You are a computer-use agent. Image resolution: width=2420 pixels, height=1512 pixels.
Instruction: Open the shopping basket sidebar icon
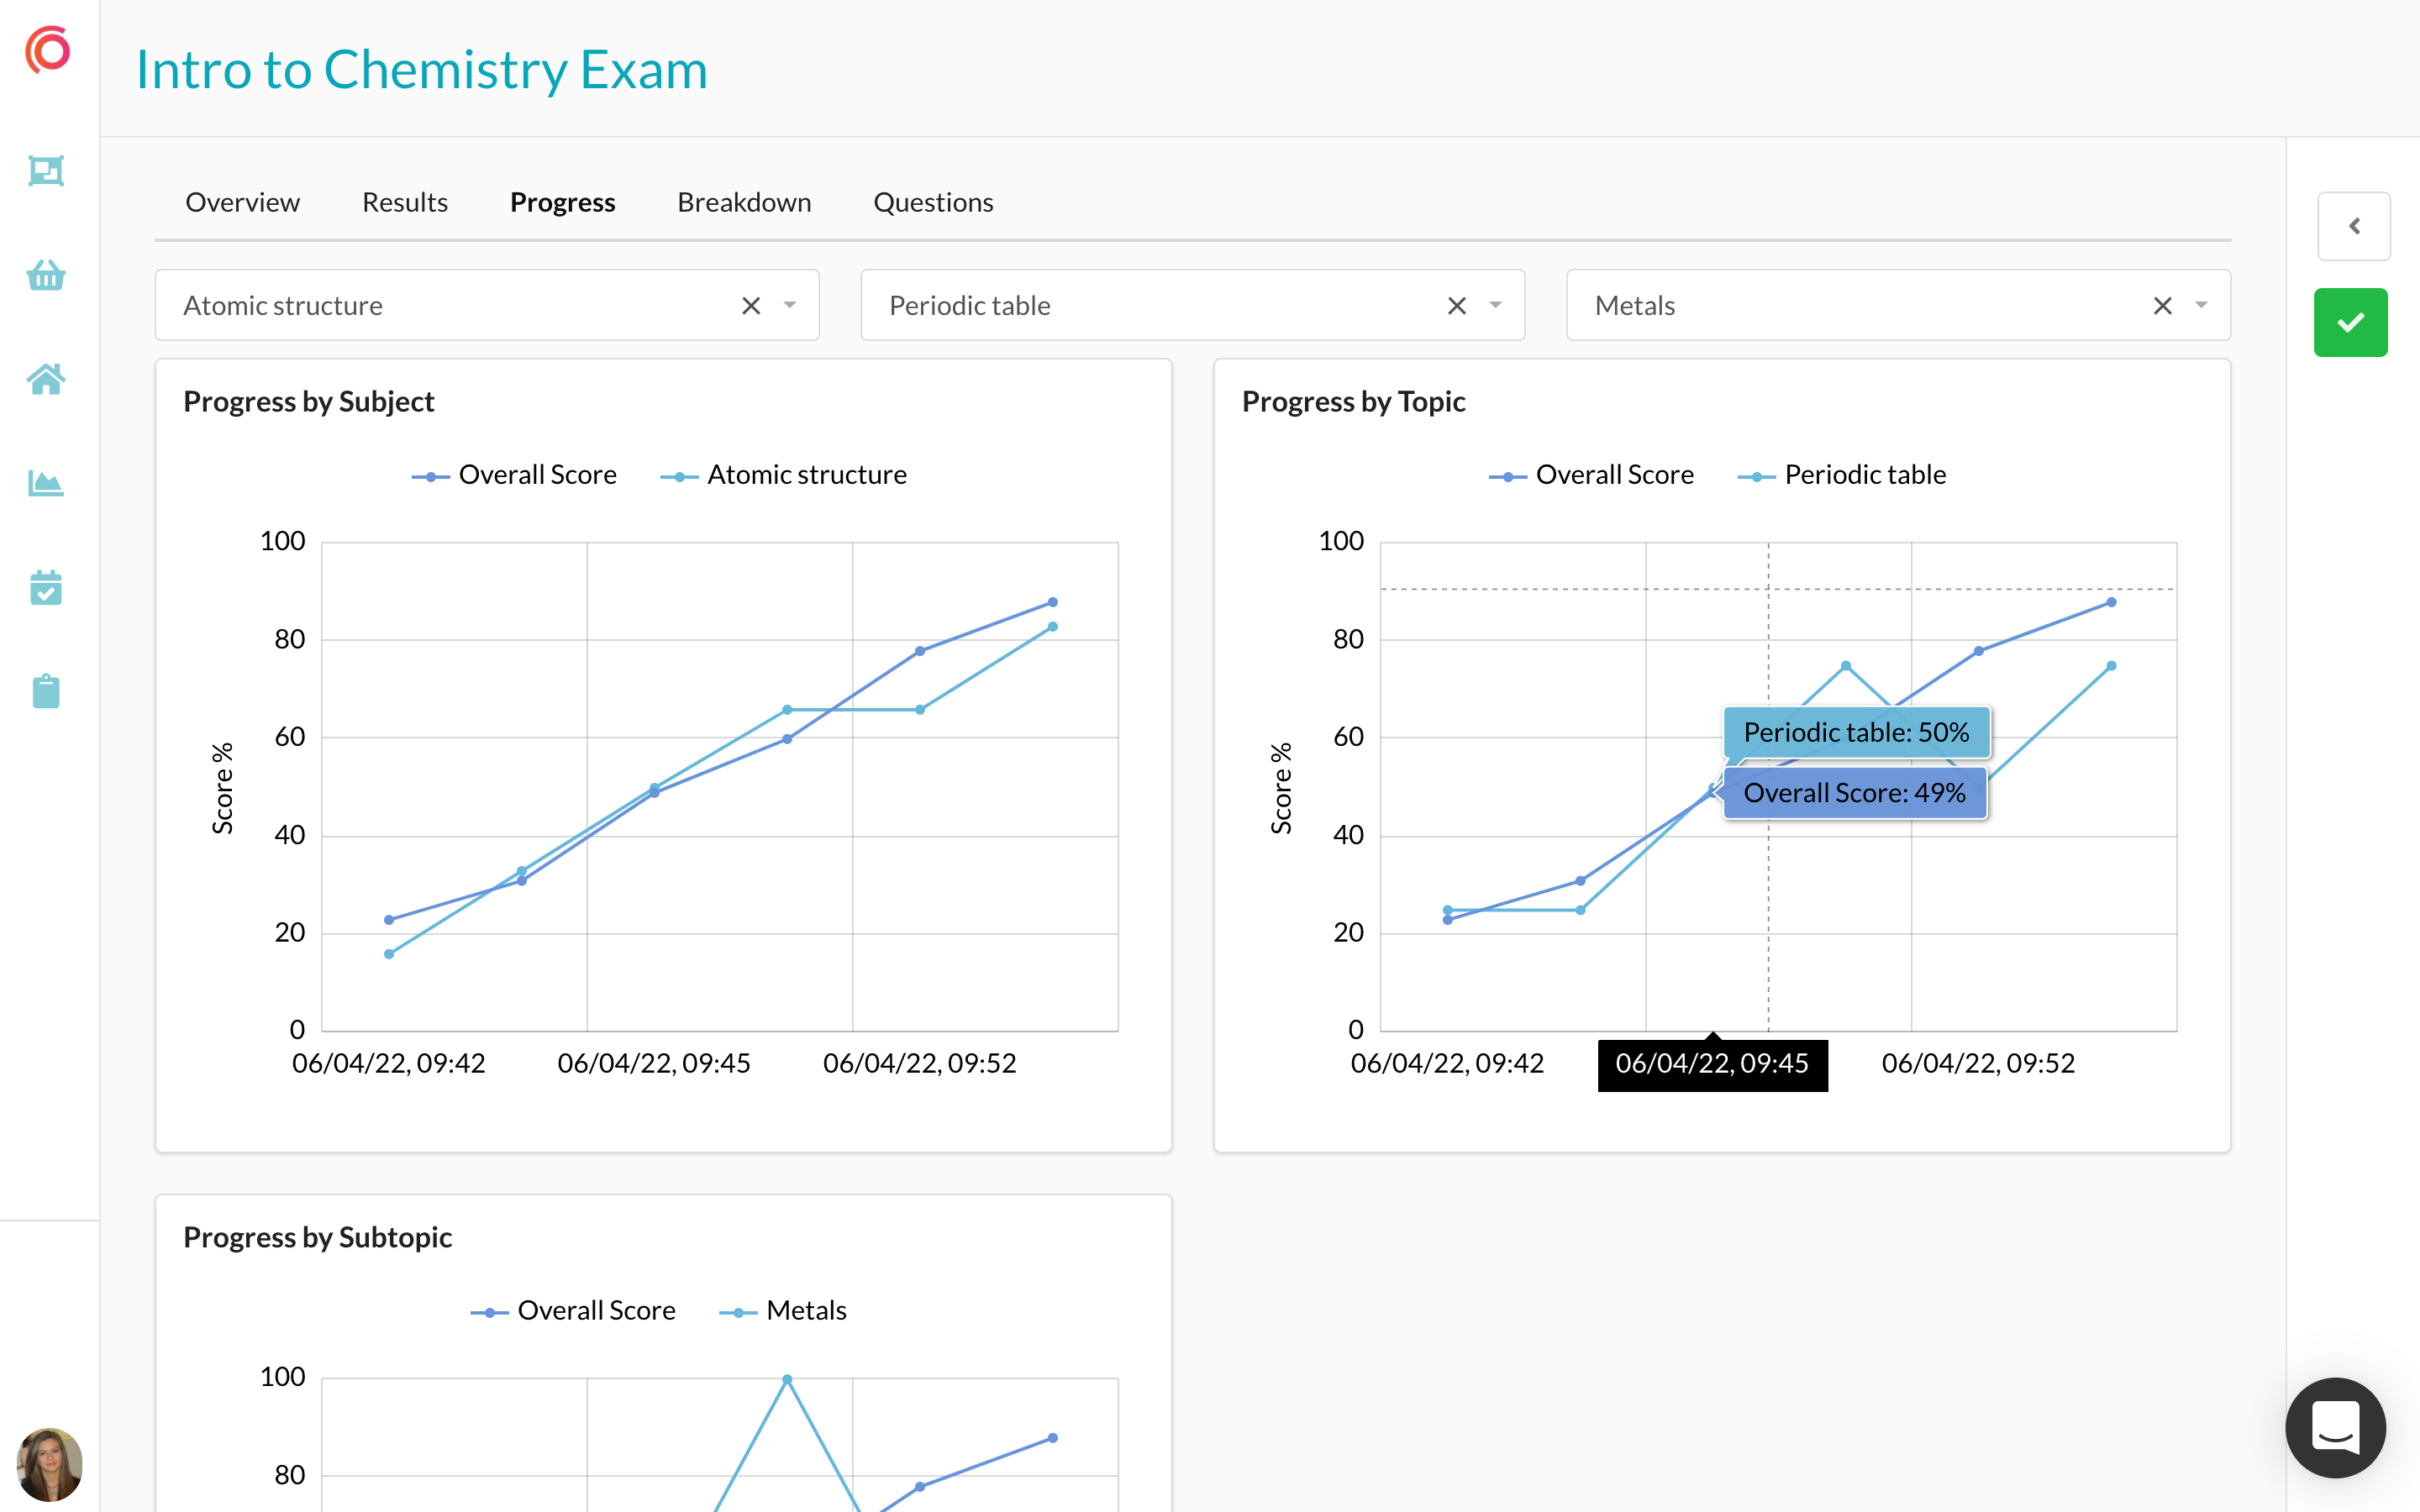coord(46,275)
